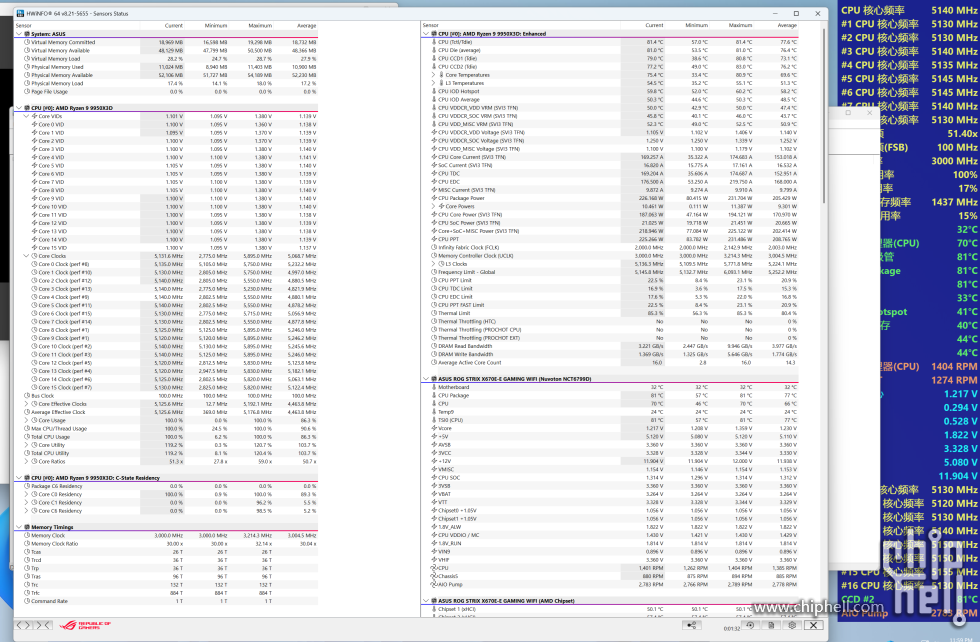This screenshot has height=642, width=980.
Task: Click 'AIO Pump' text in the overlay window
Action: coord(864,613)
